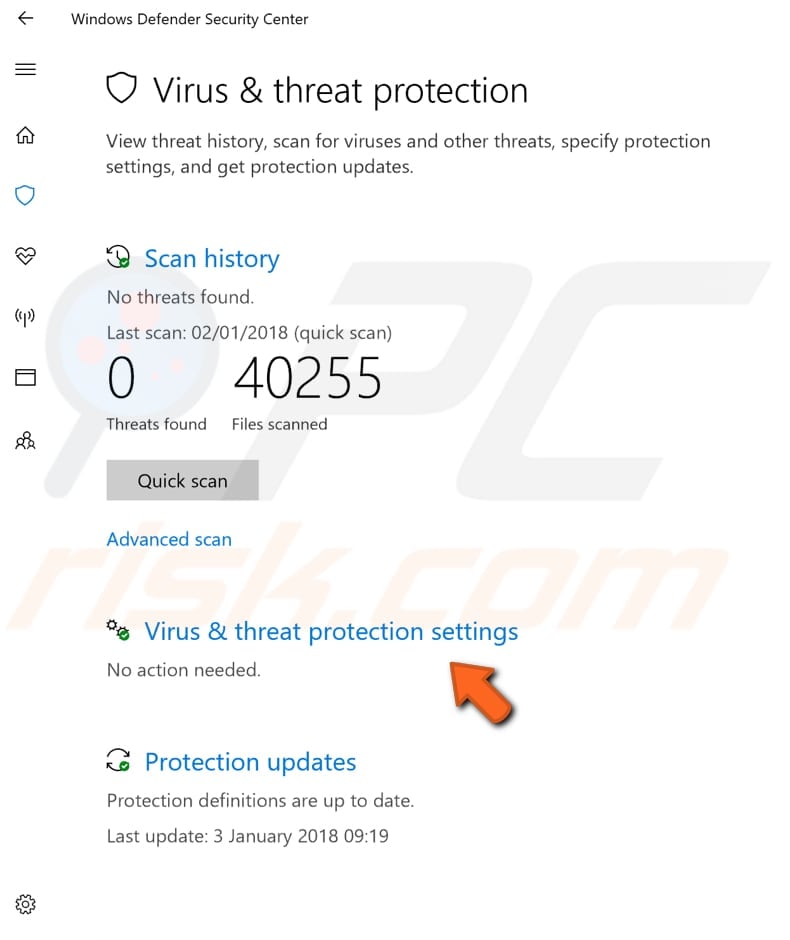This screenshot has height=940, width=790.
Task: Open Firewall & network protection section
Action: coord(25,317)
